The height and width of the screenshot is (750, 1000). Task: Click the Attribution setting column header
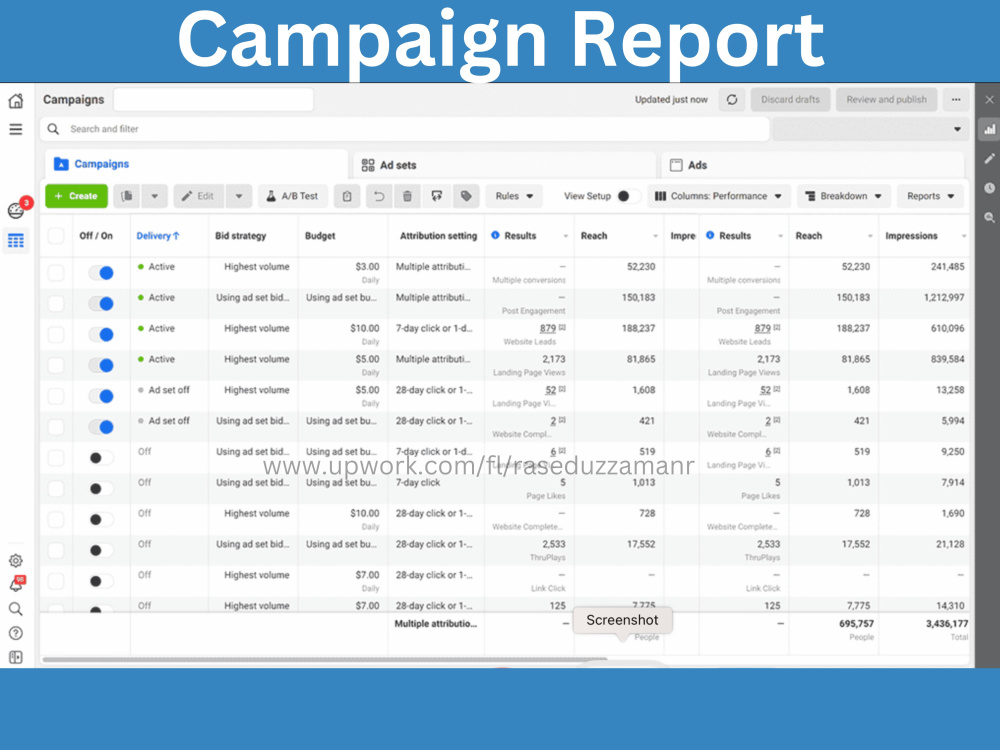tap(438, 236)
